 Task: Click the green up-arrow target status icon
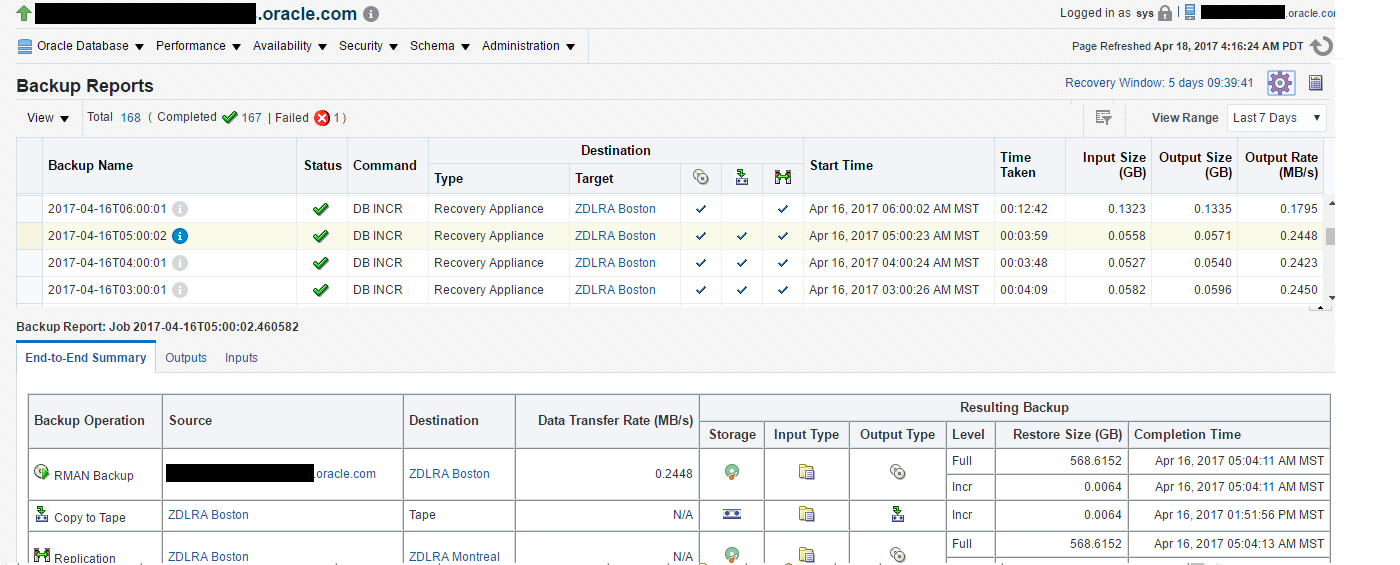click(24, 13)
